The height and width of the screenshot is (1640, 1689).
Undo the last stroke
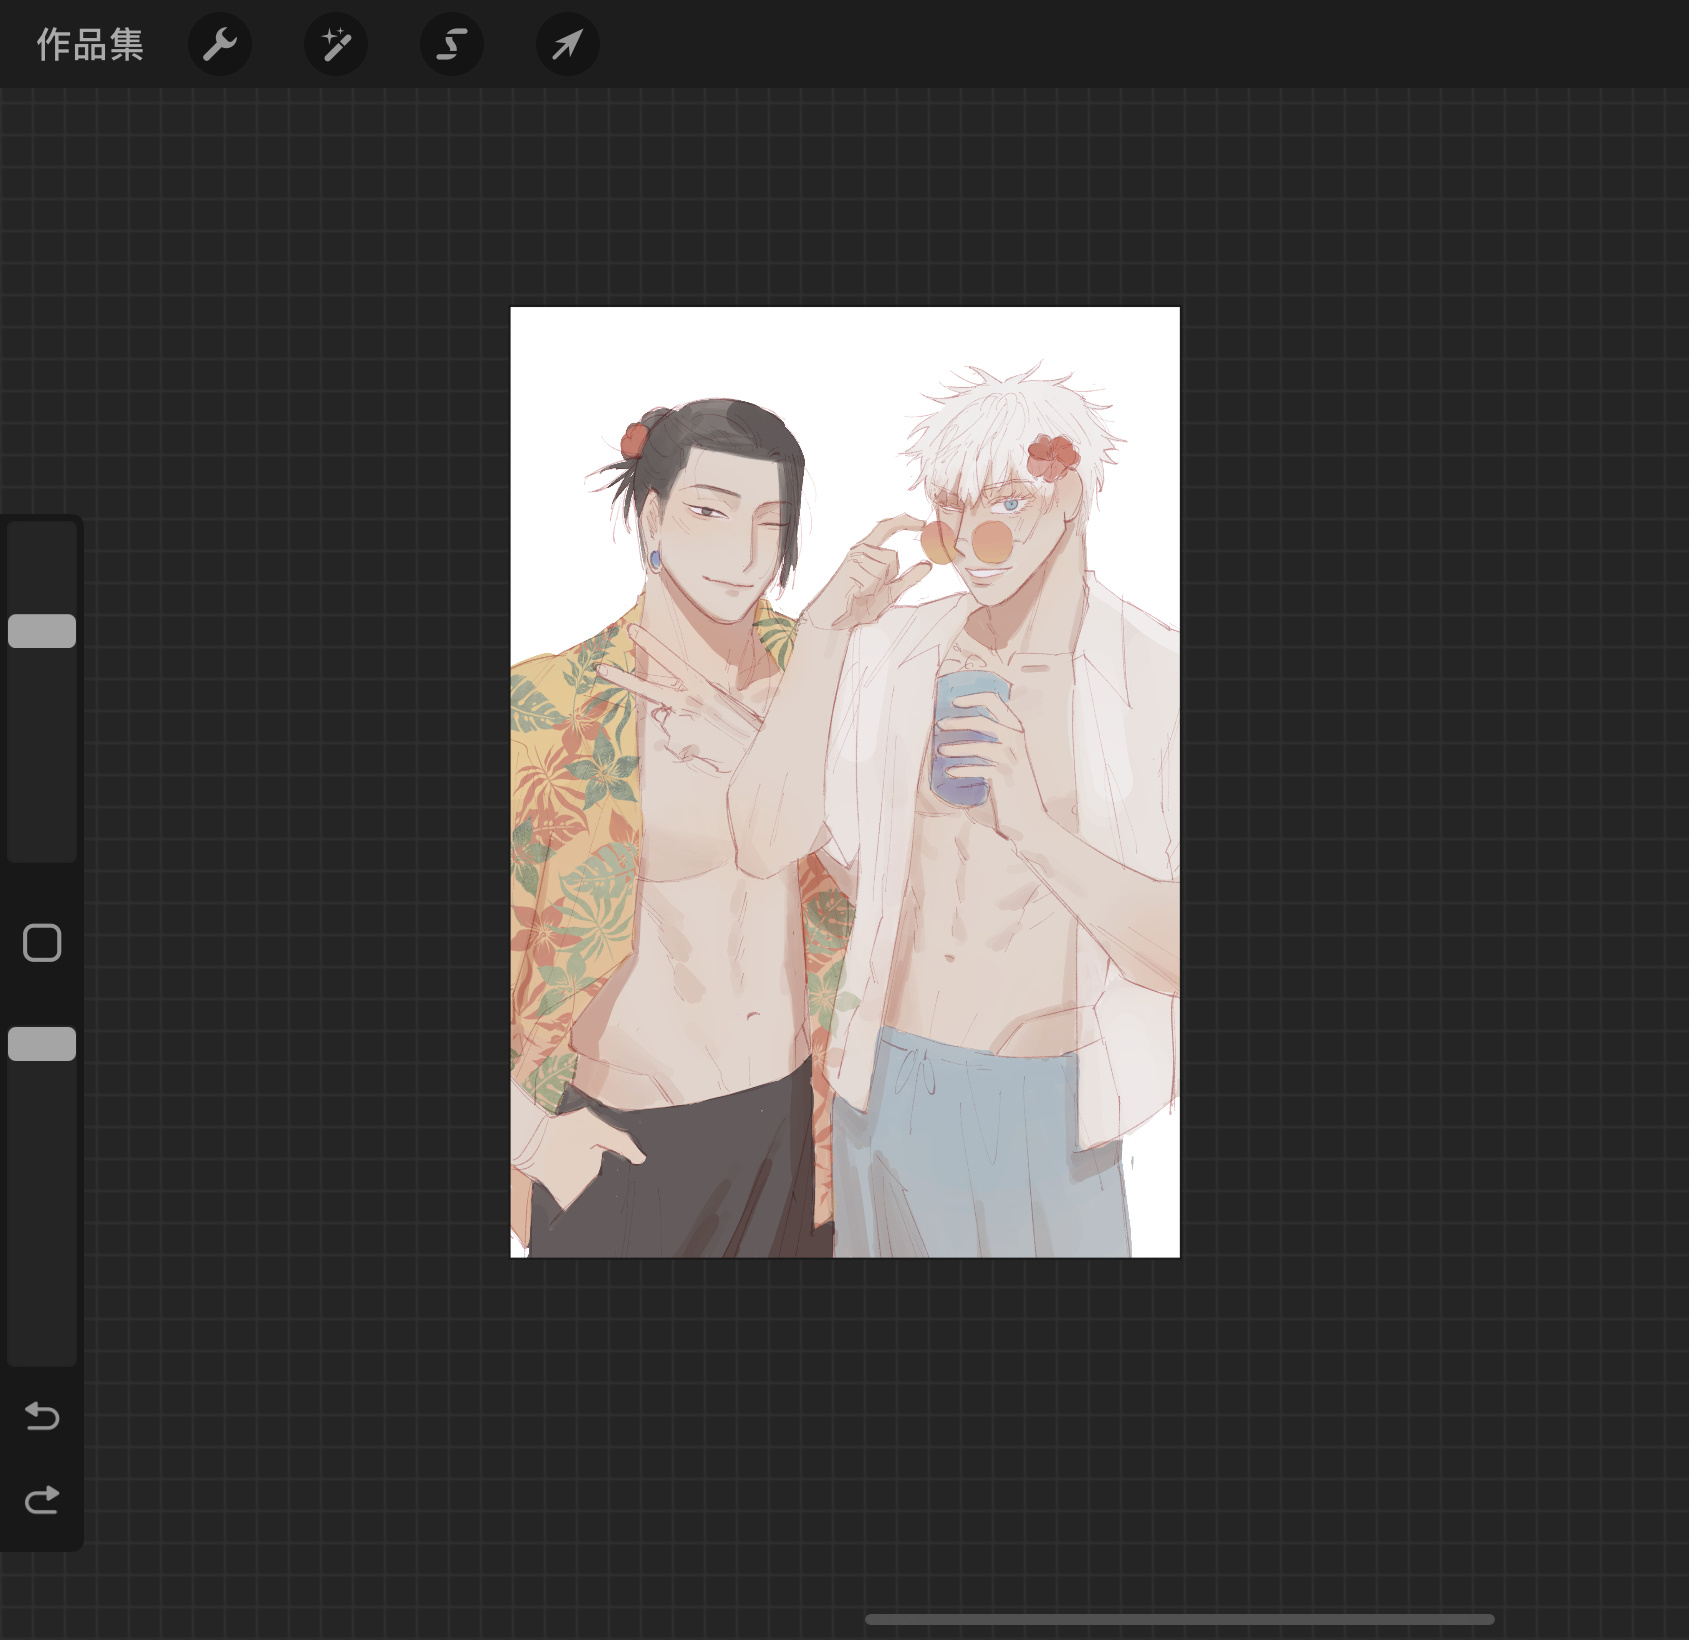pyautogui.click(x=42, y=1416)
